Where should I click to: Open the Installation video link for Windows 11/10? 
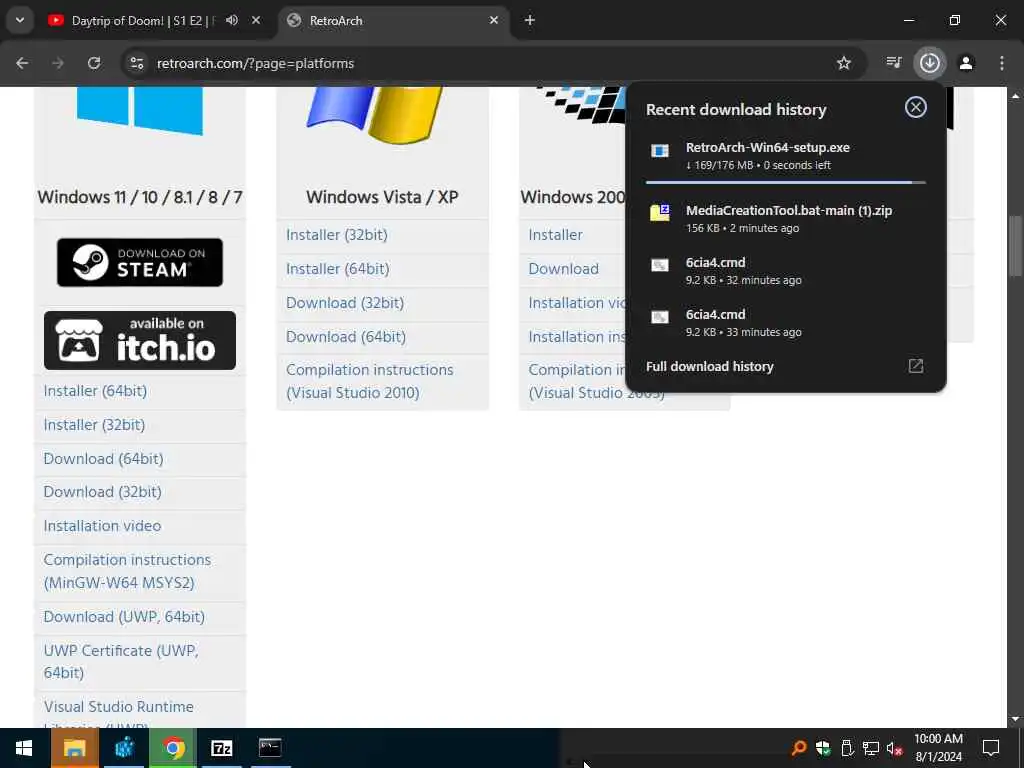tap(102, 526)
